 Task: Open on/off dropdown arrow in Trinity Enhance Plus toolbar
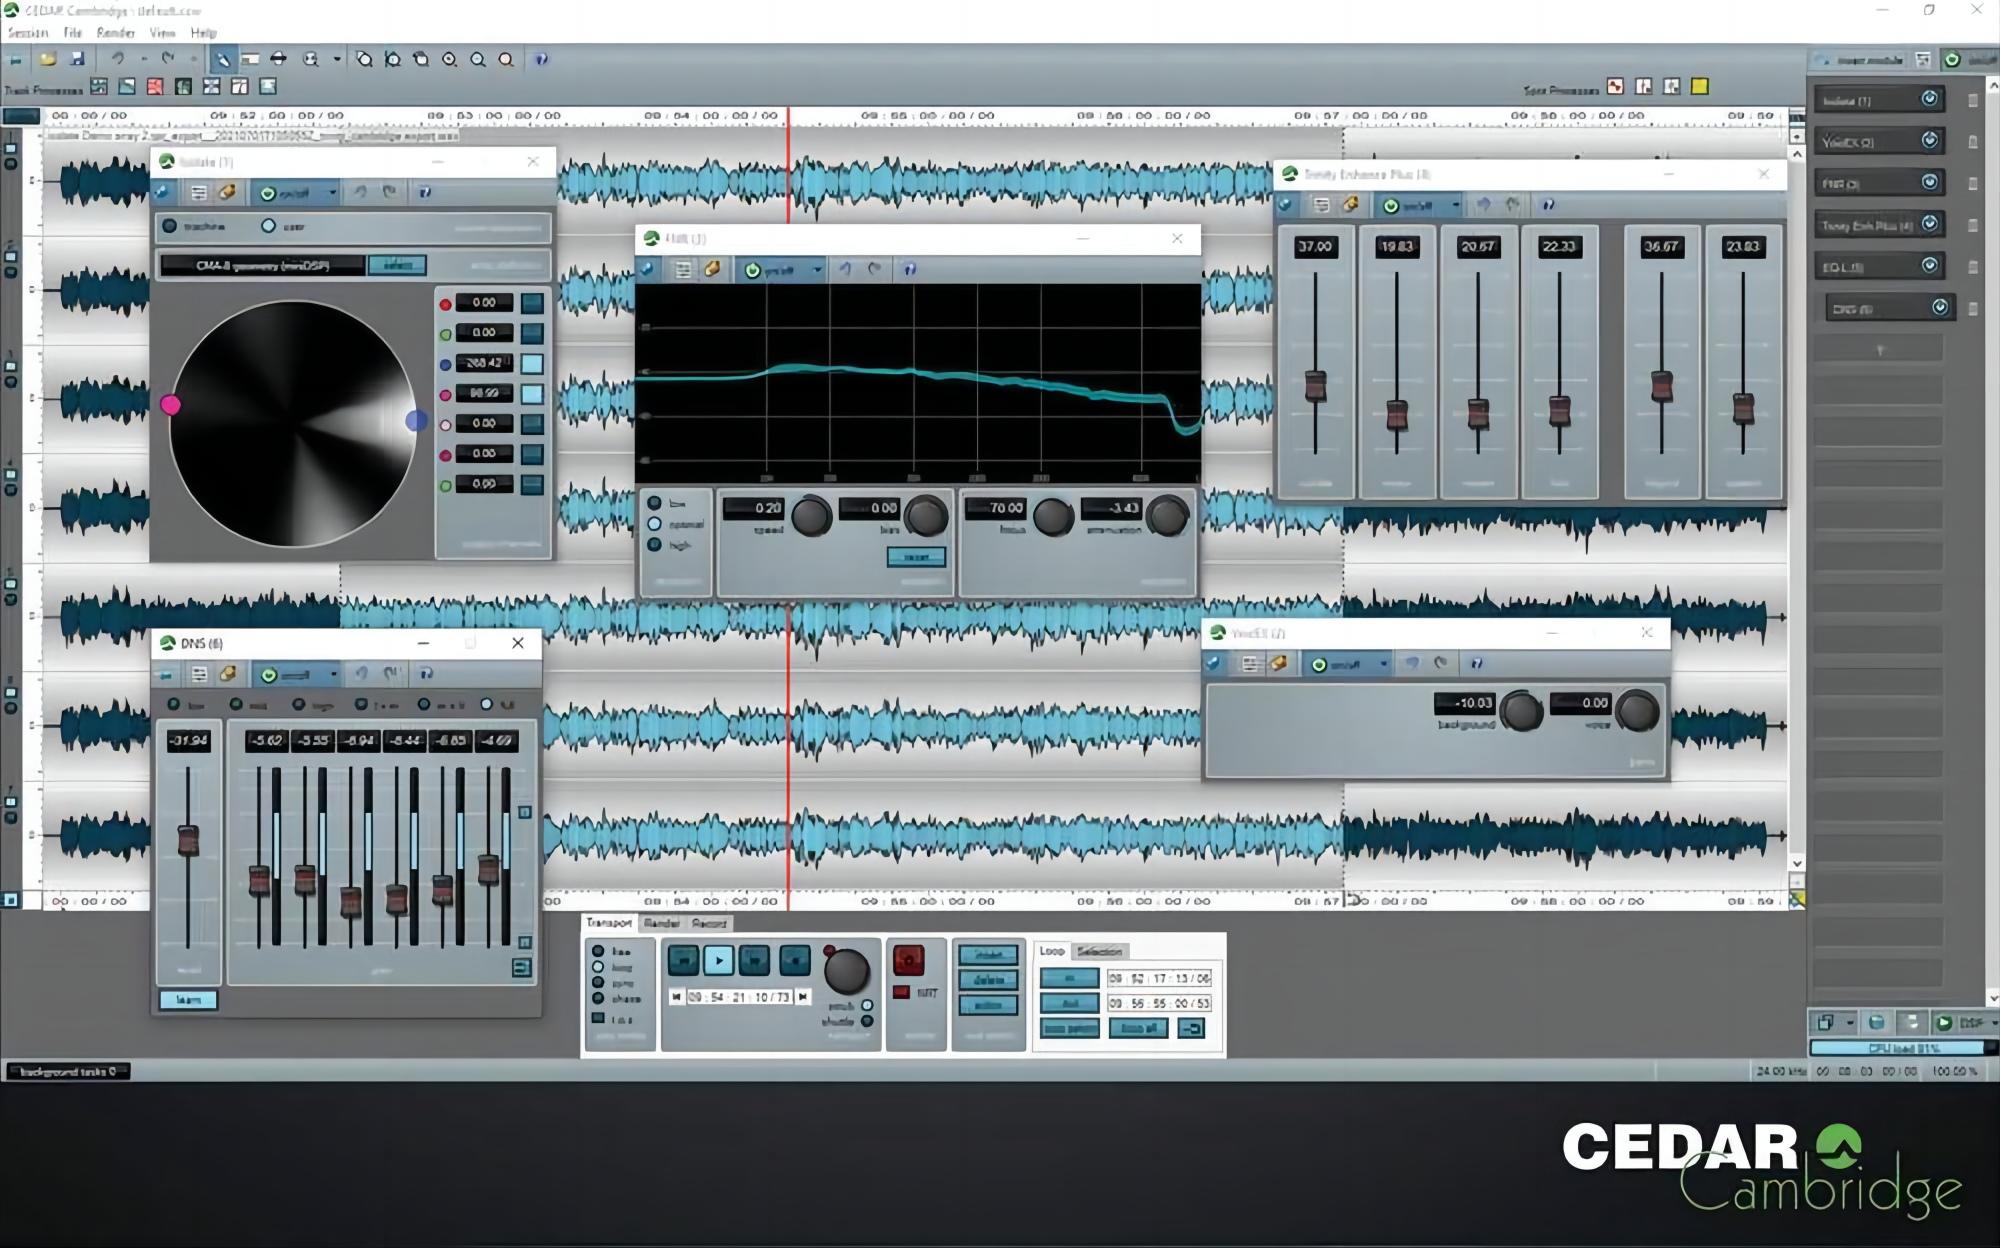click(1455, 205)
